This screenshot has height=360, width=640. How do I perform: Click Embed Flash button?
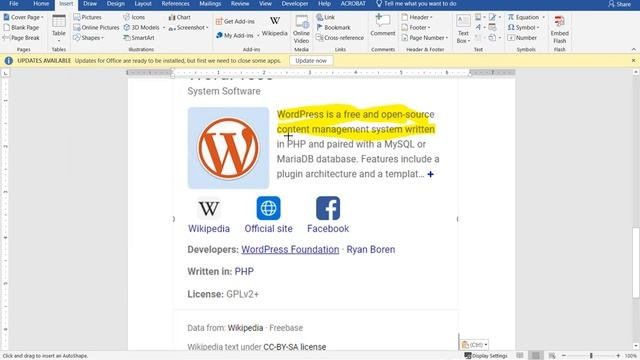[560, 29]
